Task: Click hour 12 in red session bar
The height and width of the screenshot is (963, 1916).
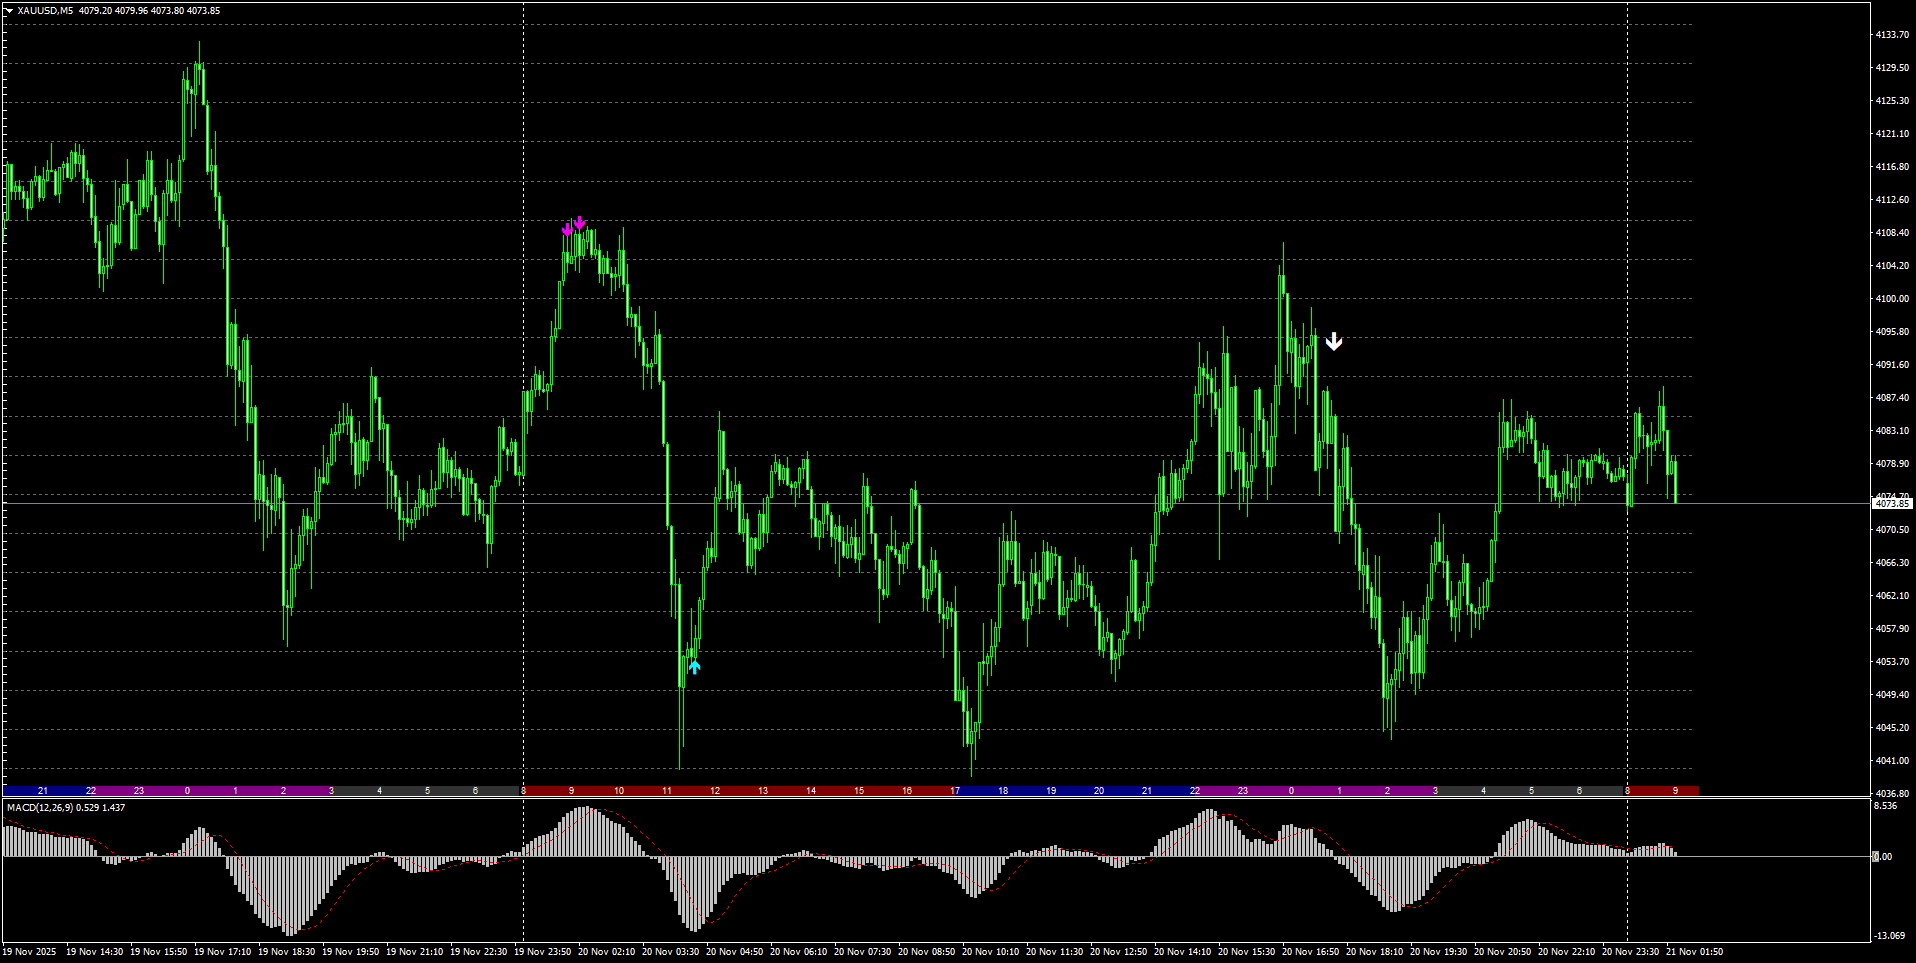Action: 715,791
